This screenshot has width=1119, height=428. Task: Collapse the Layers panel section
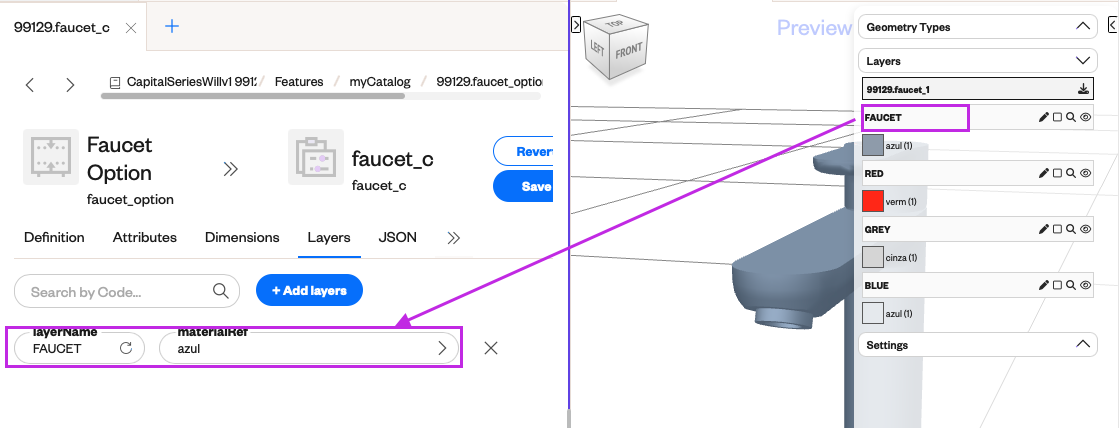pyautogui.click(x=1083, y=61)
